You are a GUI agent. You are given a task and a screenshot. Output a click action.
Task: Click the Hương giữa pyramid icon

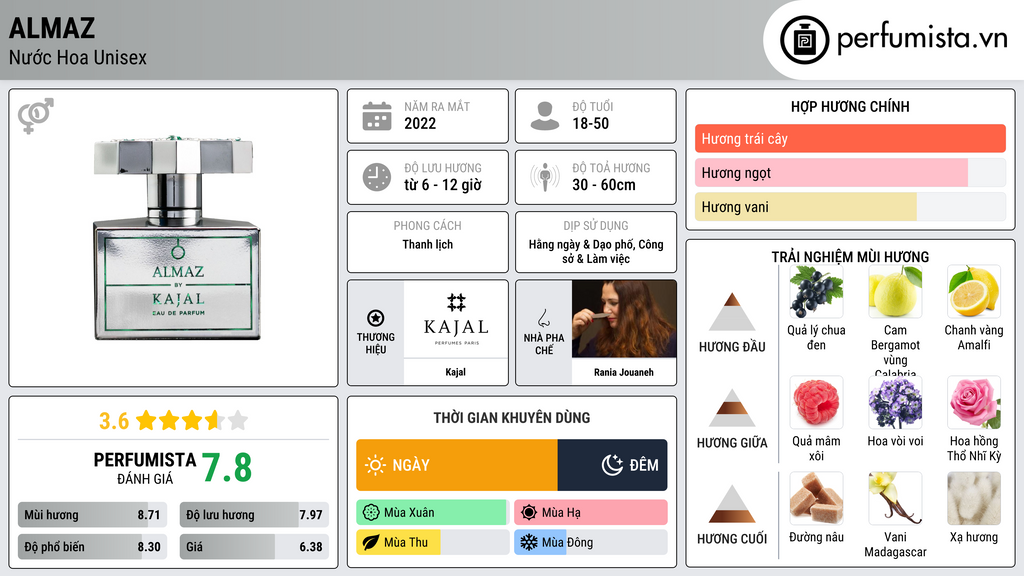pyautogui.click(x=732, y=408)
